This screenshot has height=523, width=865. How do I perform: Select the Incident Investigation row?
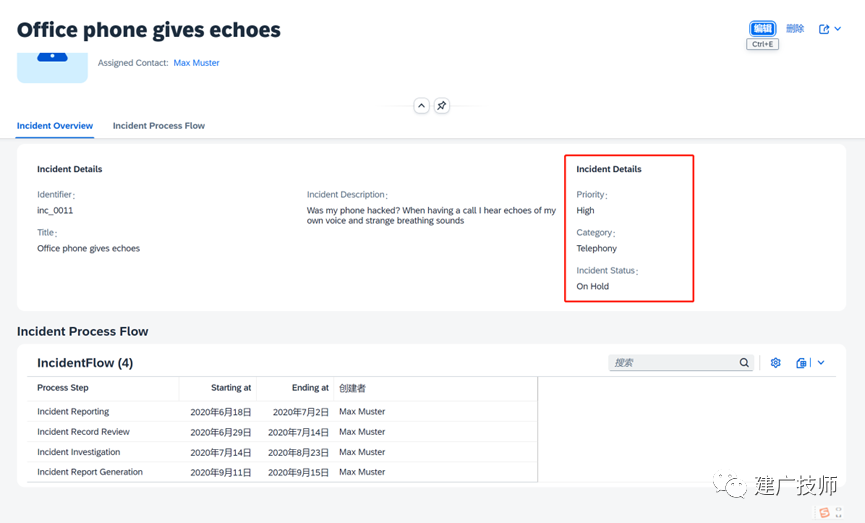[x=282, y=452]
